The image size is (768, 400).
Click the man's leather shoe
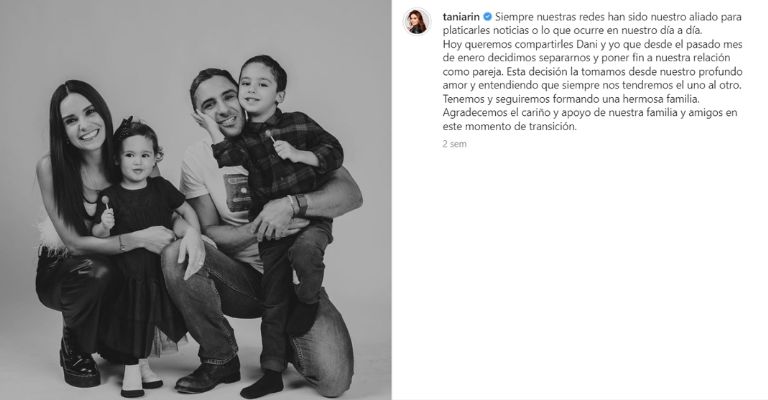pyautogui.click(x=208, y=376)
